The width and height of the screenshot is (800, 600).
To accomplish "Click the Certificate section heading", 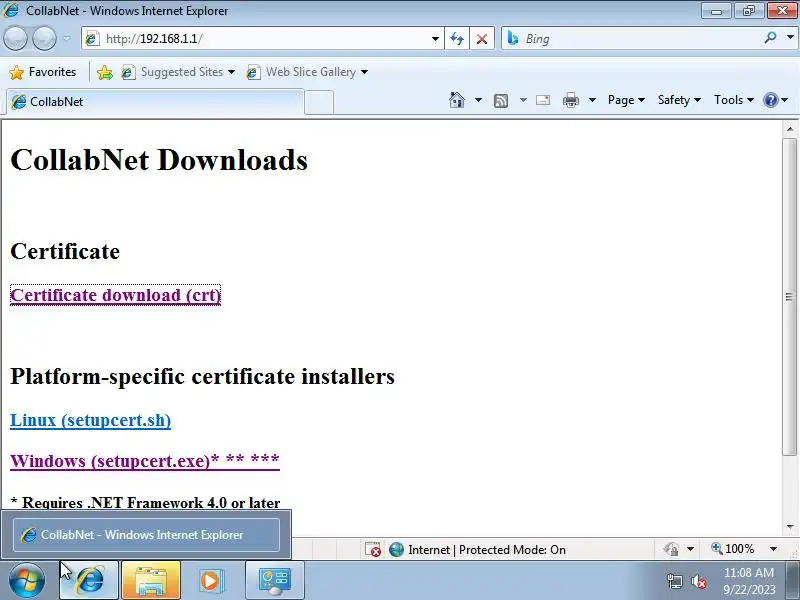I will tap(65, 251).
